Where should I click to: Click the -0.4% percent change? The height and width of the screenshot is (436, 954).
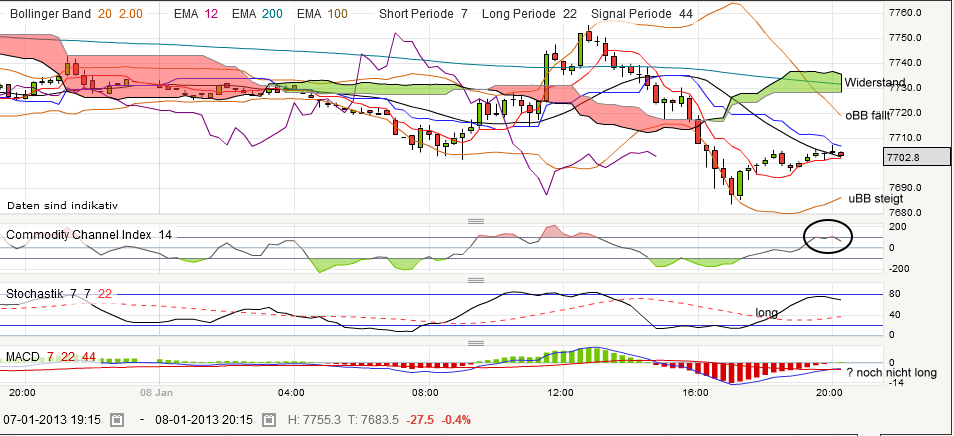click(455, 420)
